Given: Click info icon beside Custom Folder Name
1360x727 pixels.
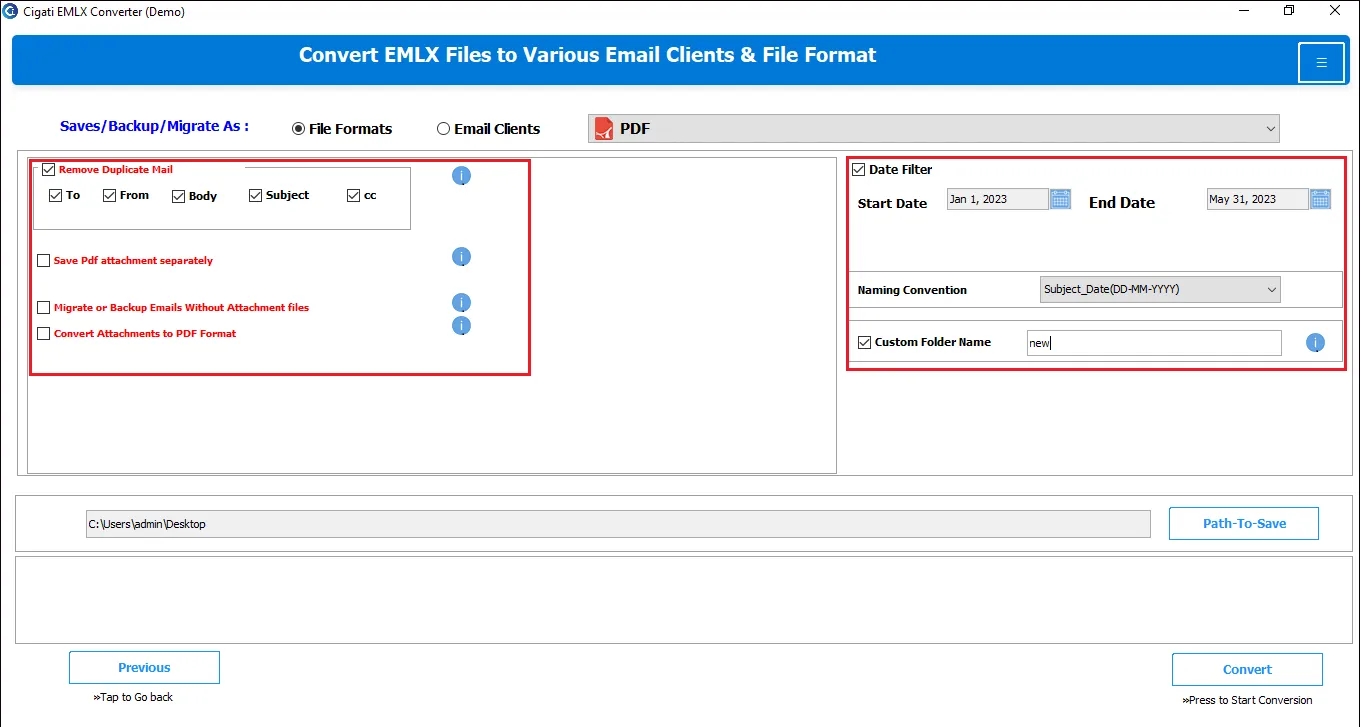Looking at the screenshot, I should [1315, 343].
